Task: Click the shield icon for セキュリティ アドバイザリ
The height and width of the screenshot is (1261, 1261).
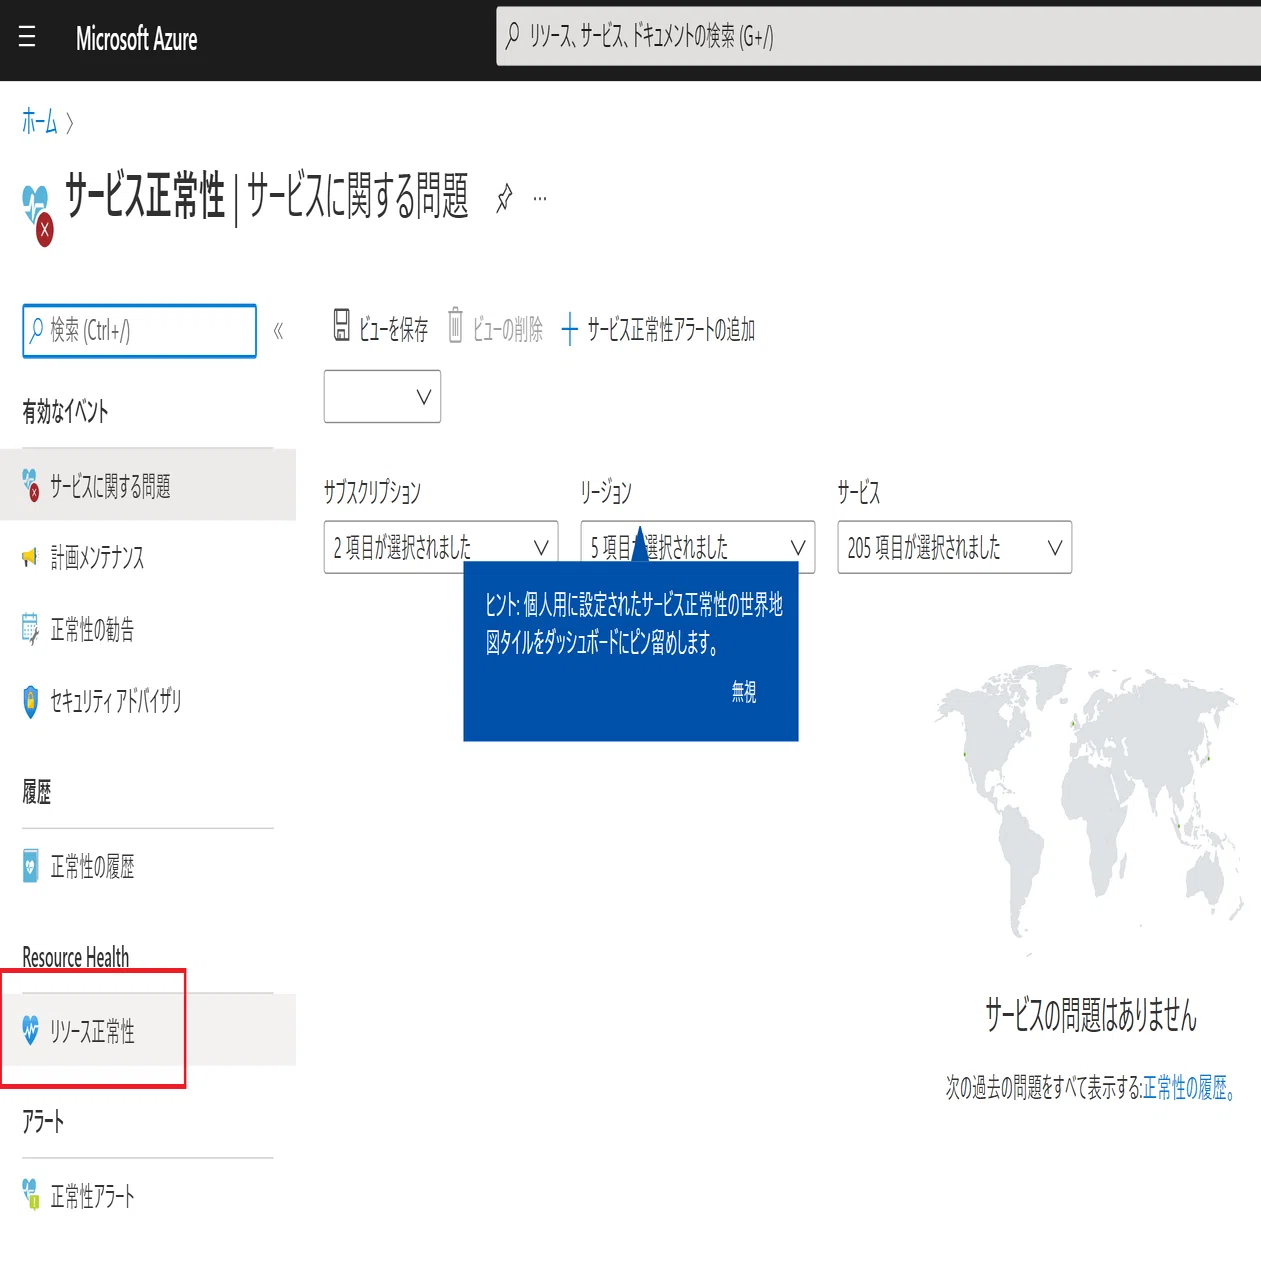Action: (30, 701)
